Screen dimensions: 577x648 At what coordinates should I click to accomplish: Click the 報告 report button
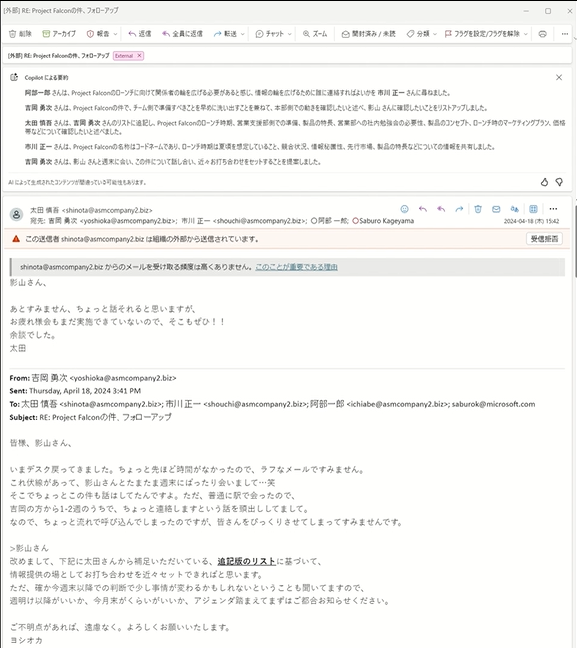(98, 34)
